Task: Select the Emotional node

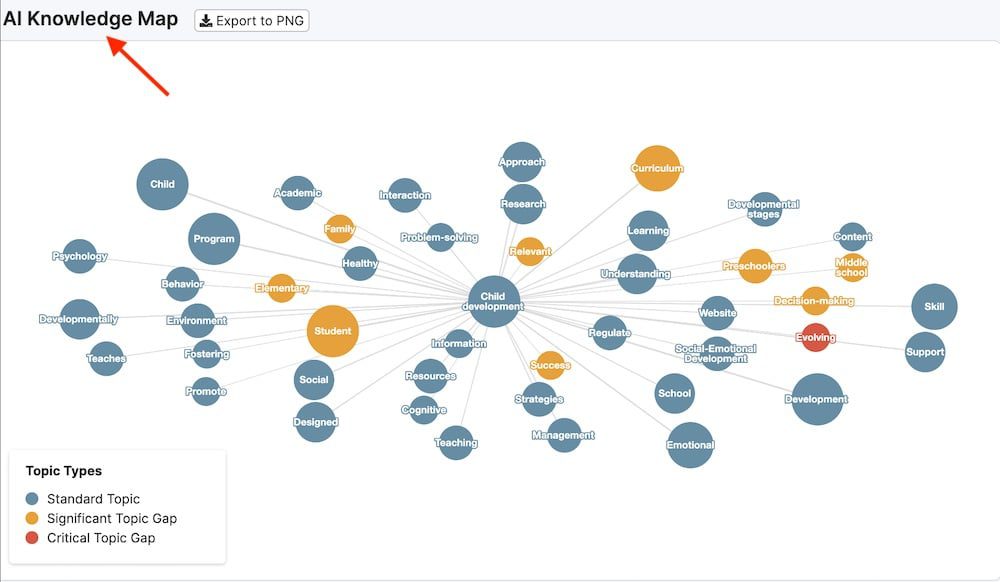Action: click(690, 445)
